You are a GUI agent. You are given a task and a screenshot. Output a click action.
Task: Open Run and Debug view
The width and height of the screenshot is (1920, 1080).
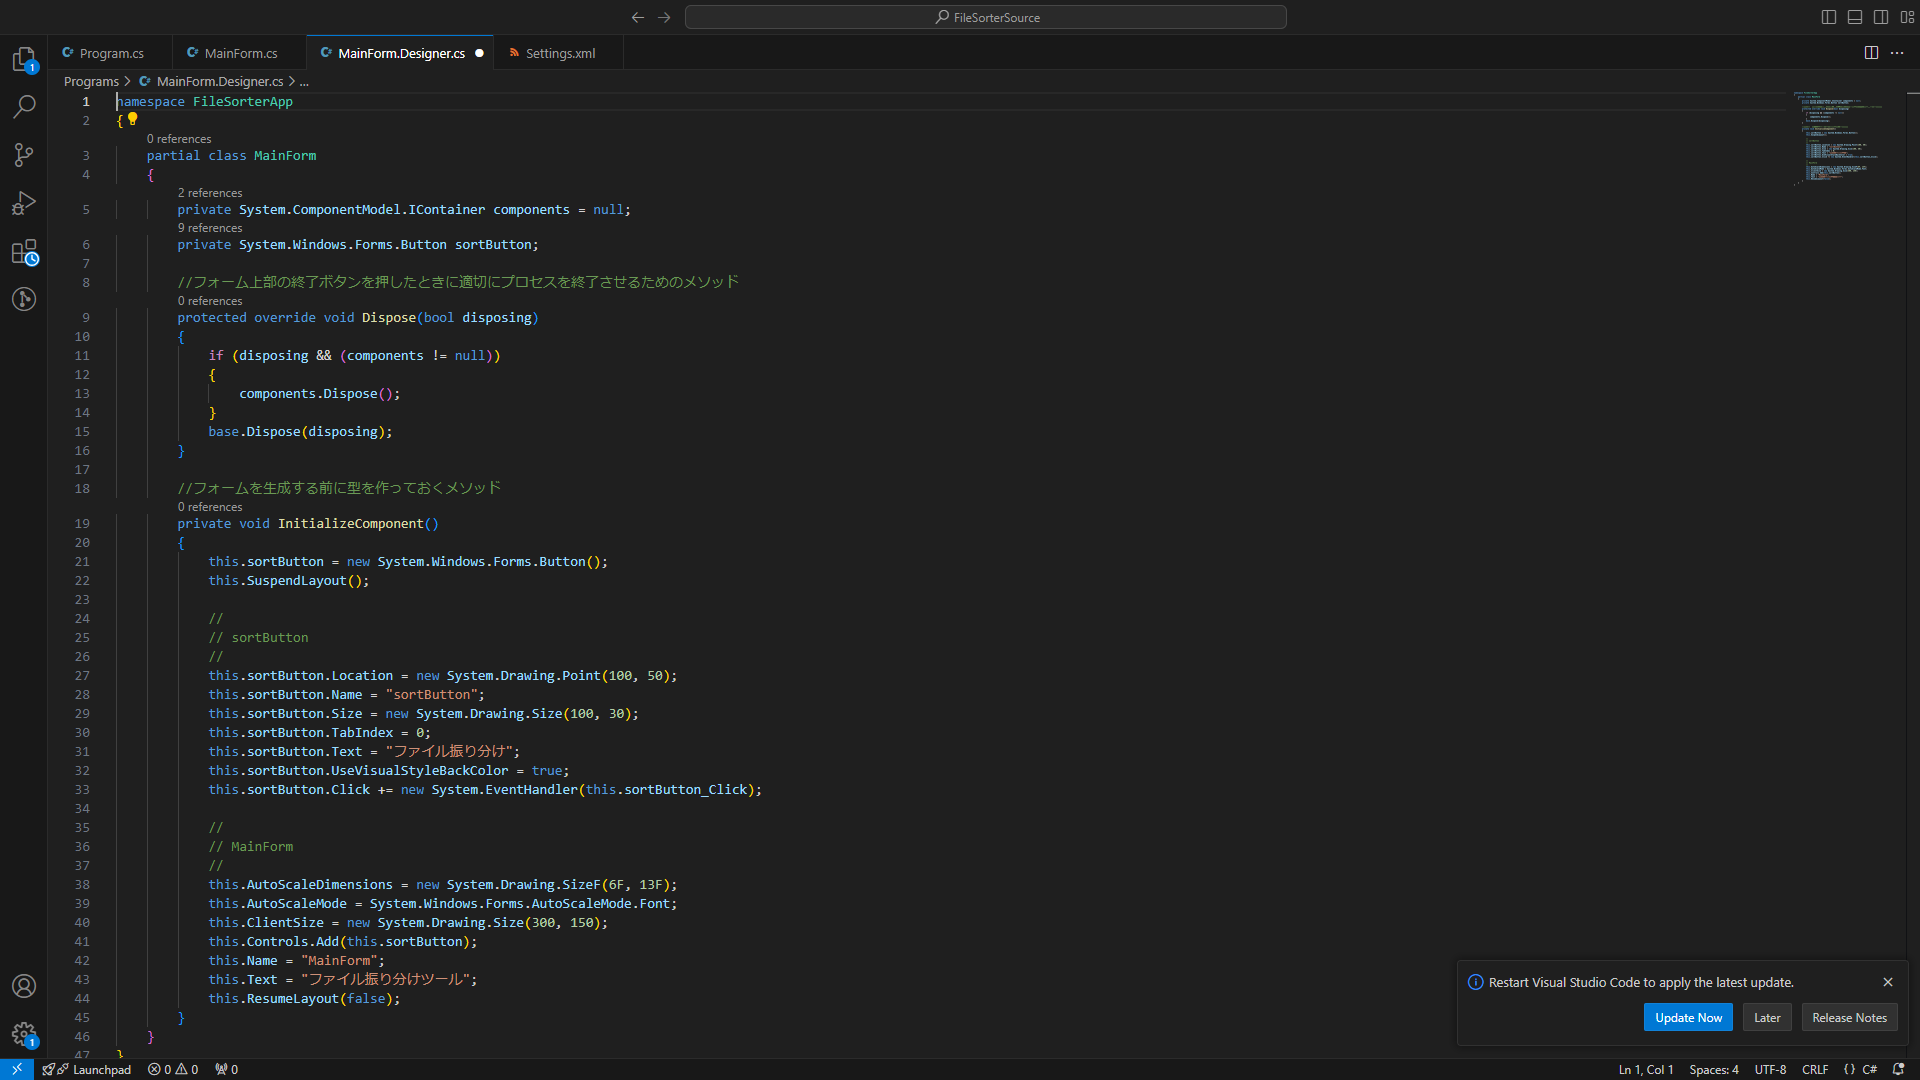click(24, 203)
